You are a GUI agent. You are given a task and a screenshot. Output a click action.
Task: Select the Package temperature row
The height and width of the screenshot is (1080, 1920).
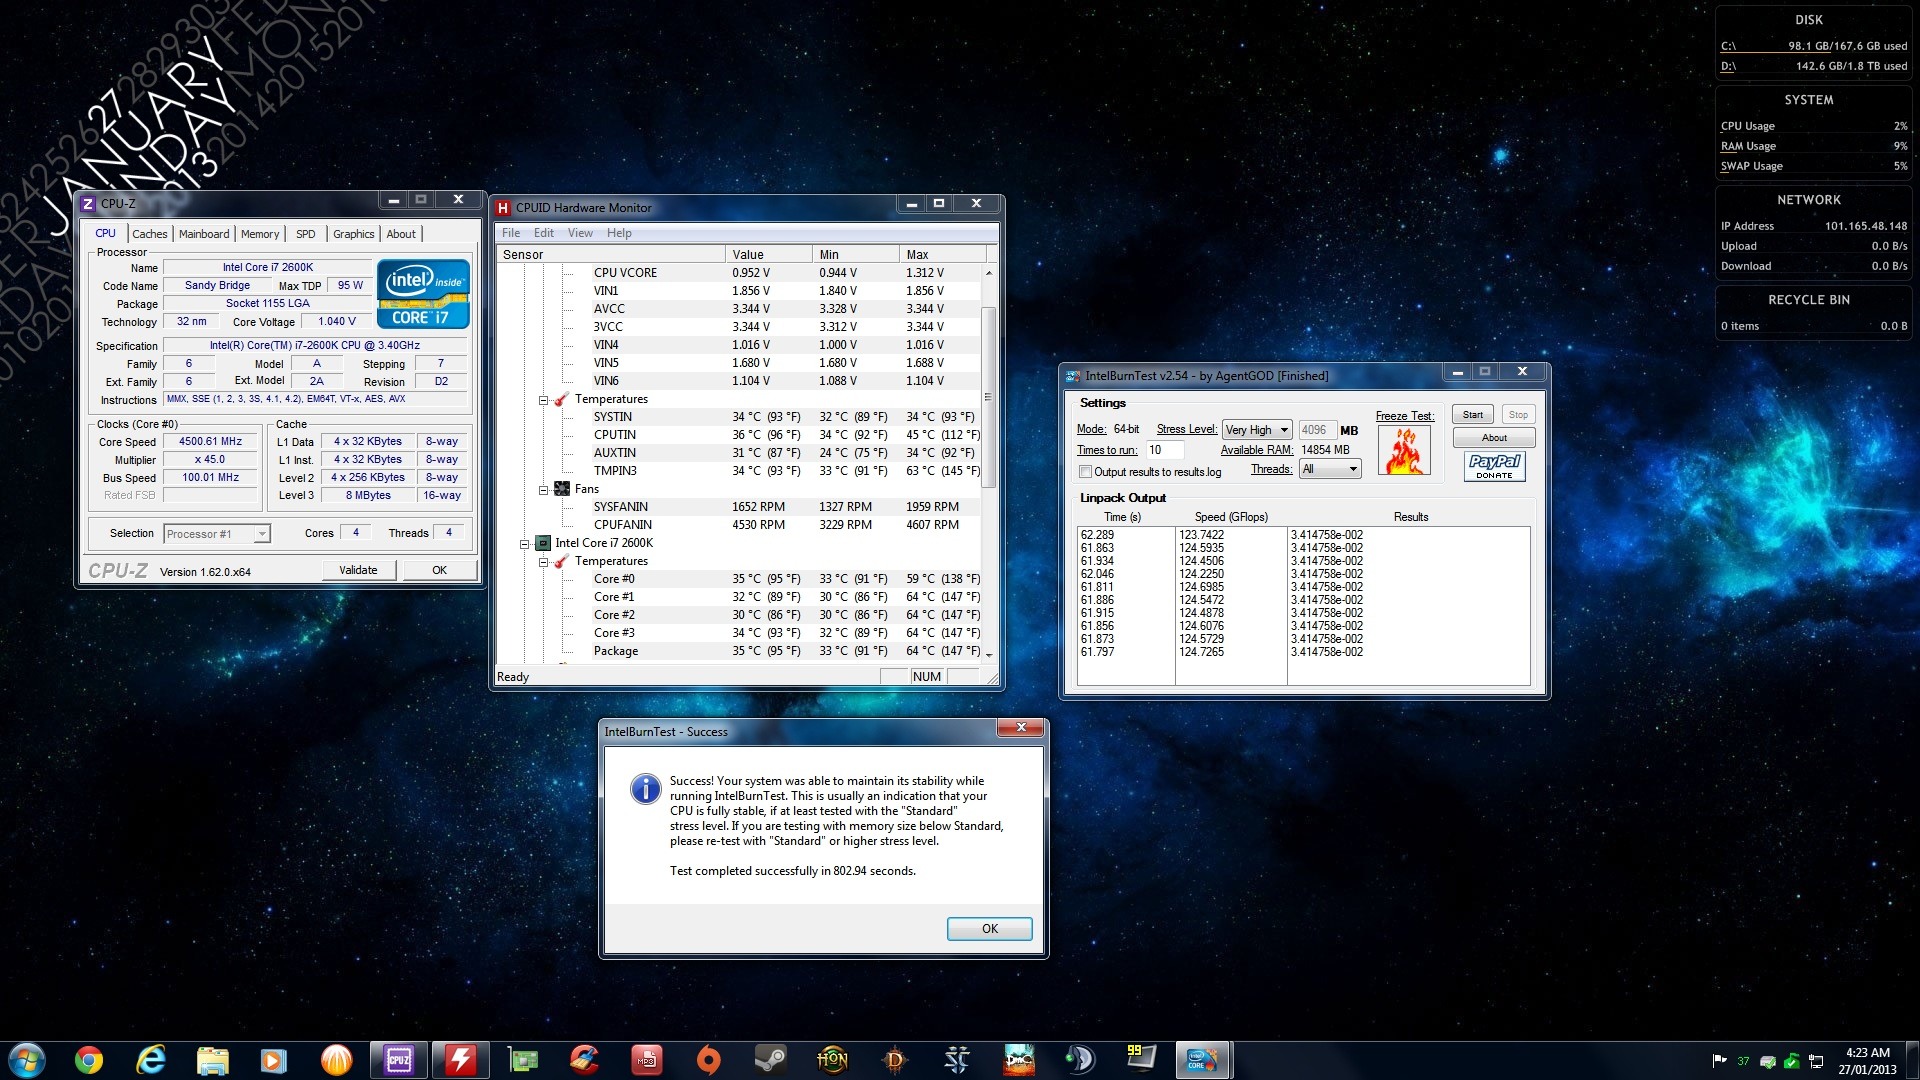pos(739,651)
